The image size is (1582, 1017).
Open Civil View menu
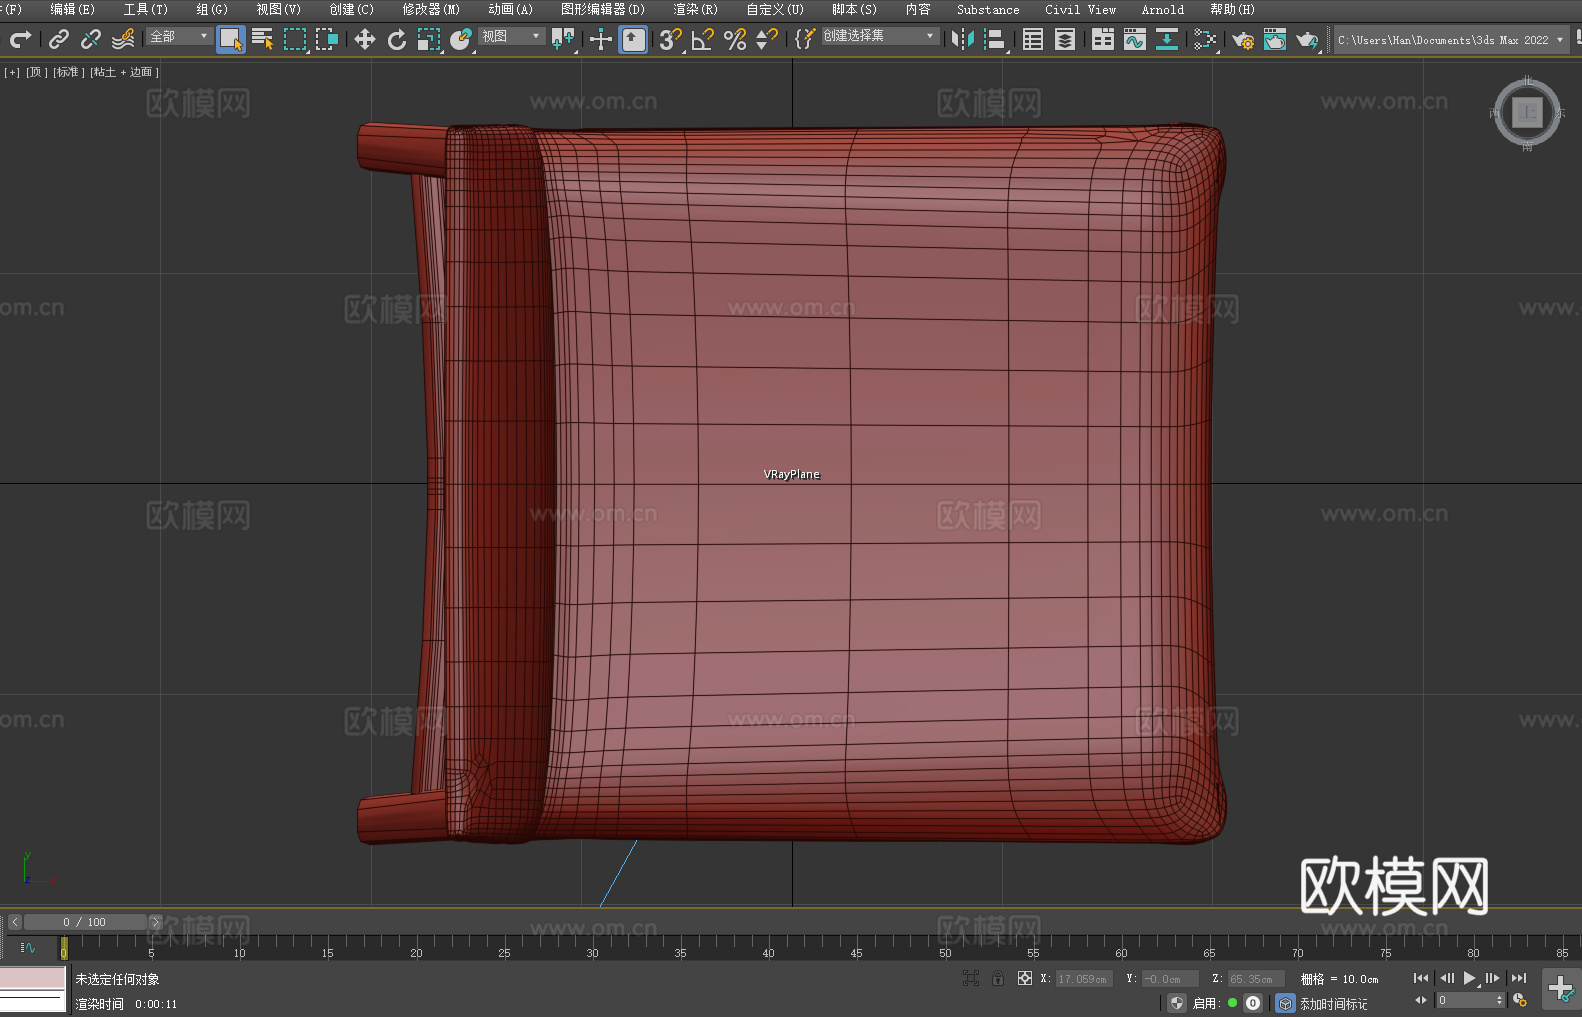point(1080,9)
